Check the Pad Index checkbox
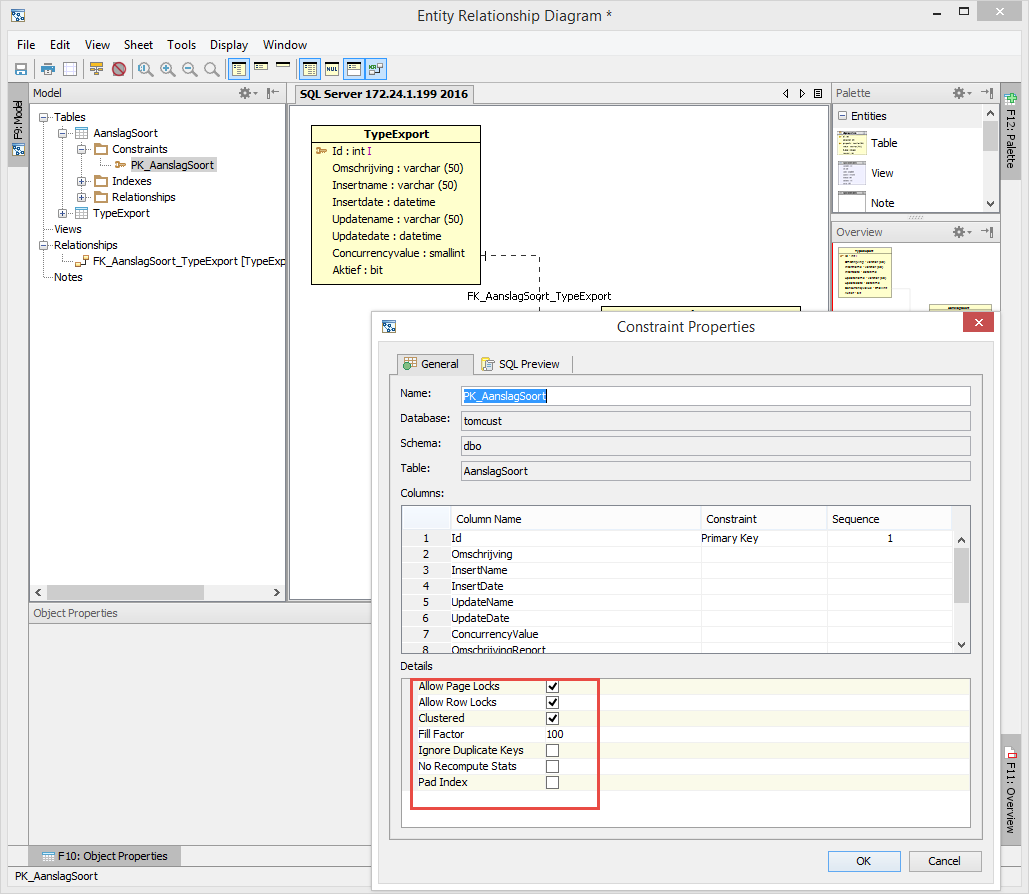Screen dimensions: 1029x894 pyautogui.click(x=552, y=783)
